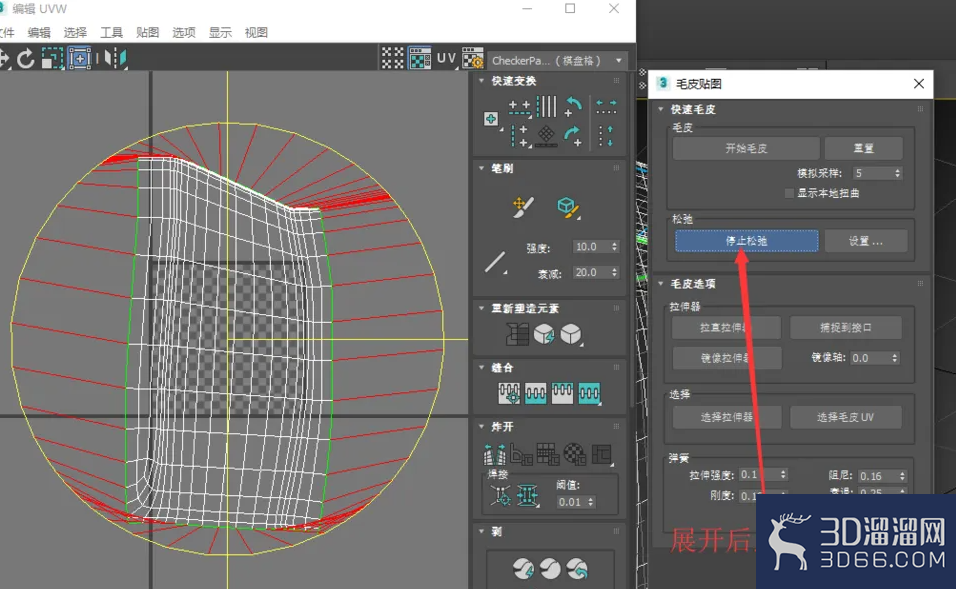Click the freeform mode toolbar icon
The height and width of the screenshot is (589, 956).
tap(80, 59)
